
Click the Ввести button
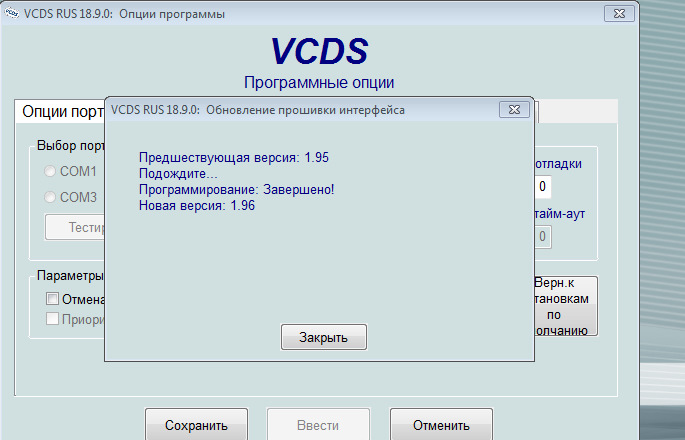point(318,425)
